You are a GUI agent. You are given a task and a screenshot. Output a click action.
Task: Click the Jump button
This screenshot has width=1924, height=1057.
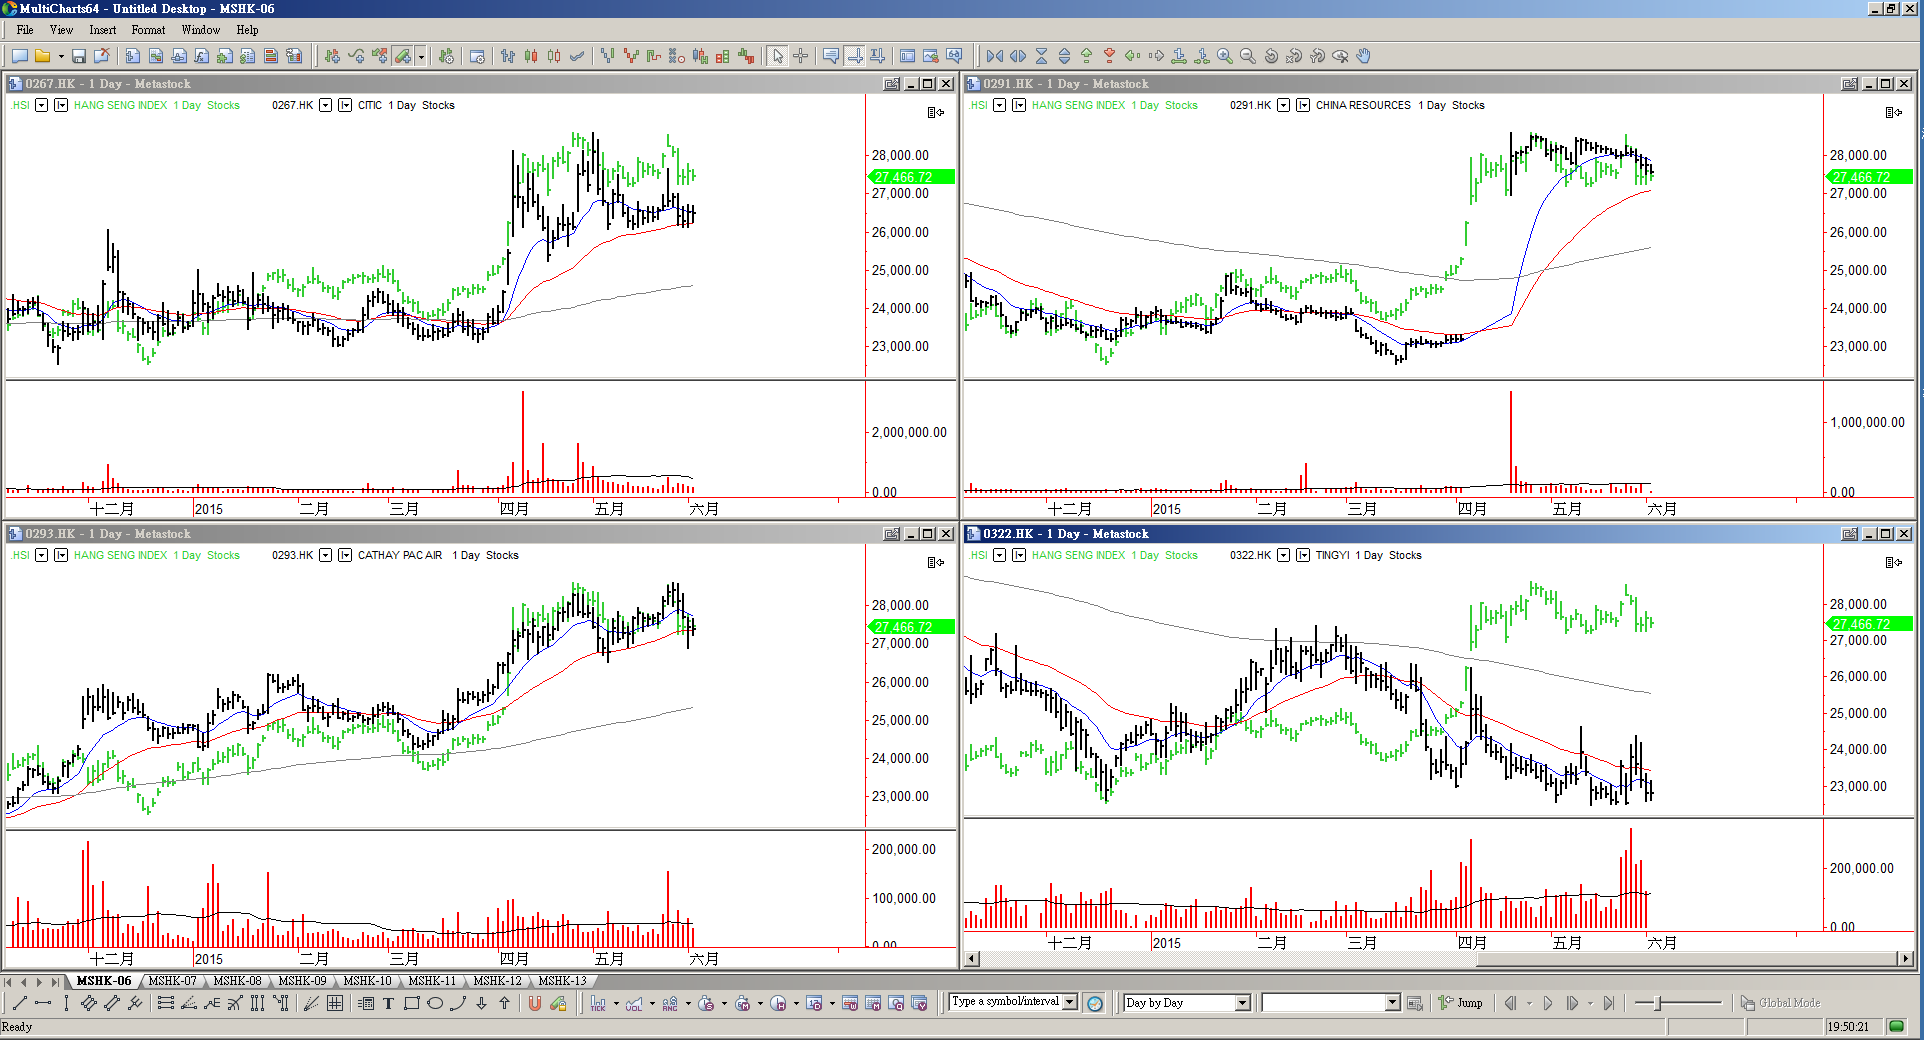[x=1461, y=1003]
